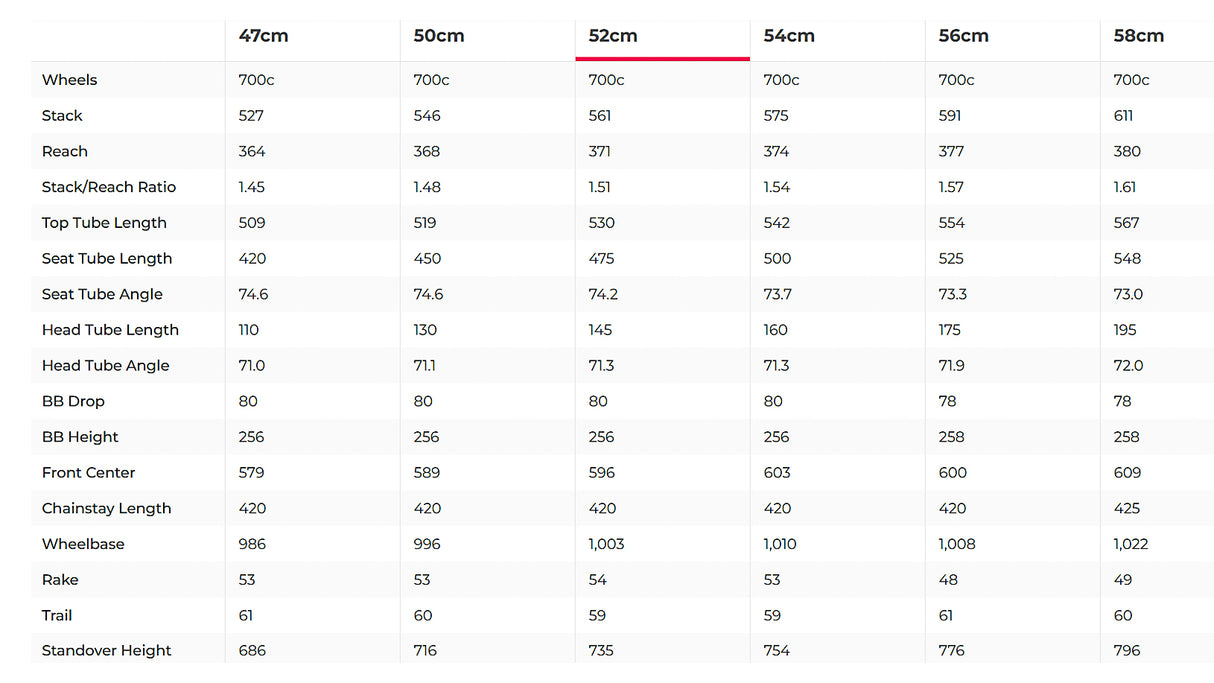
Task: Click the Standover Height row label
Action: [107, 651]
